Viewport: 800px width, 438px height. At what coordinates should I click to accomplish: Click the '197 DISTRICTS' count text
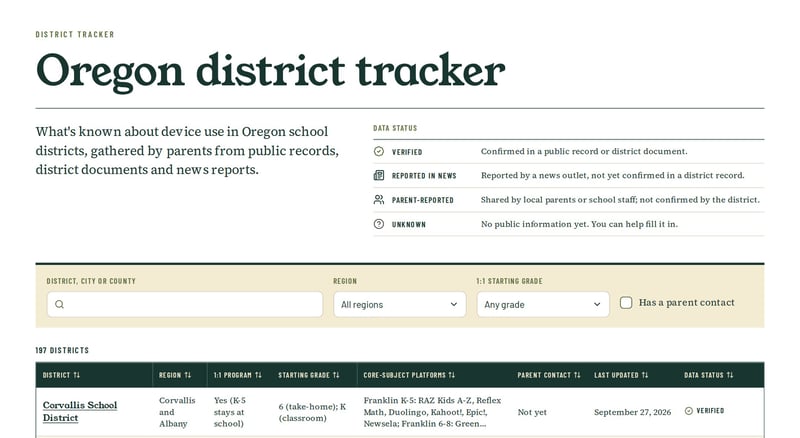pos(62,350)
